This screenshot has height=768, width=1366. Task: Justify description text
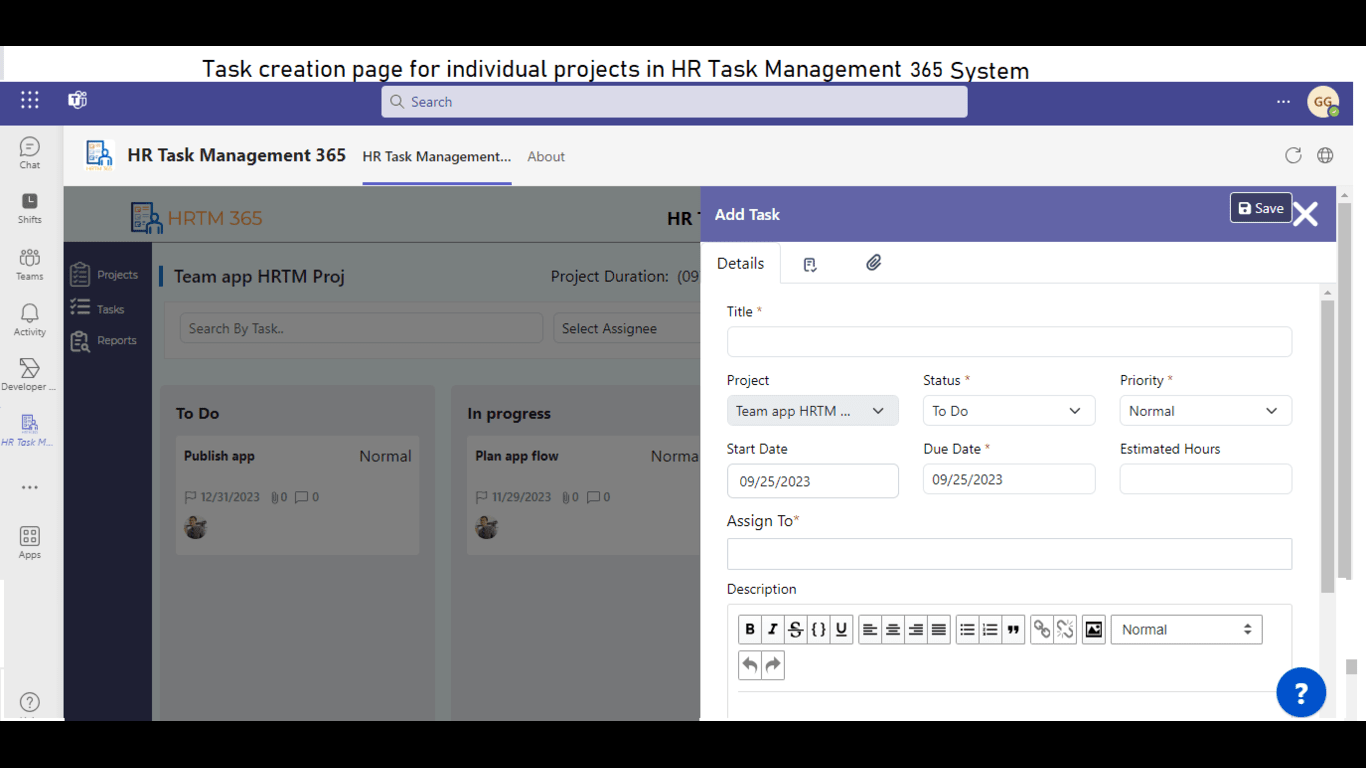[x=938, y=629]
